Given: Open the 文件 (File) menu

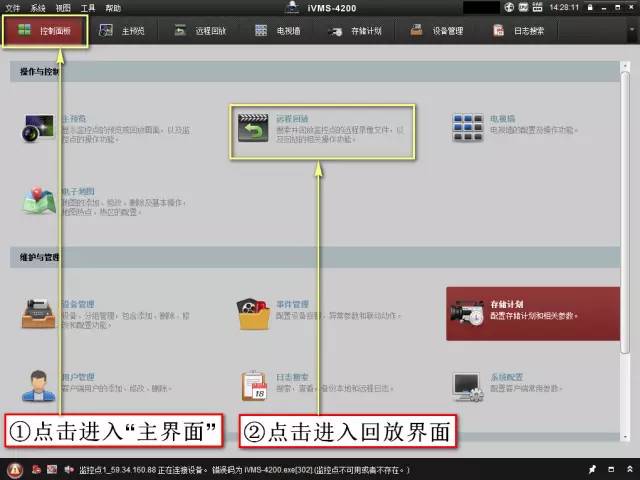Looking at the screenshot, I should (13, 7).
